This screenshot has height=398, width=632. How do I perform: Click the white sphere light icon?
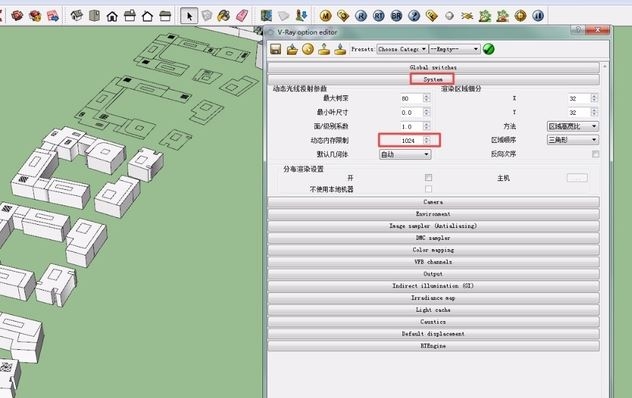449,16
